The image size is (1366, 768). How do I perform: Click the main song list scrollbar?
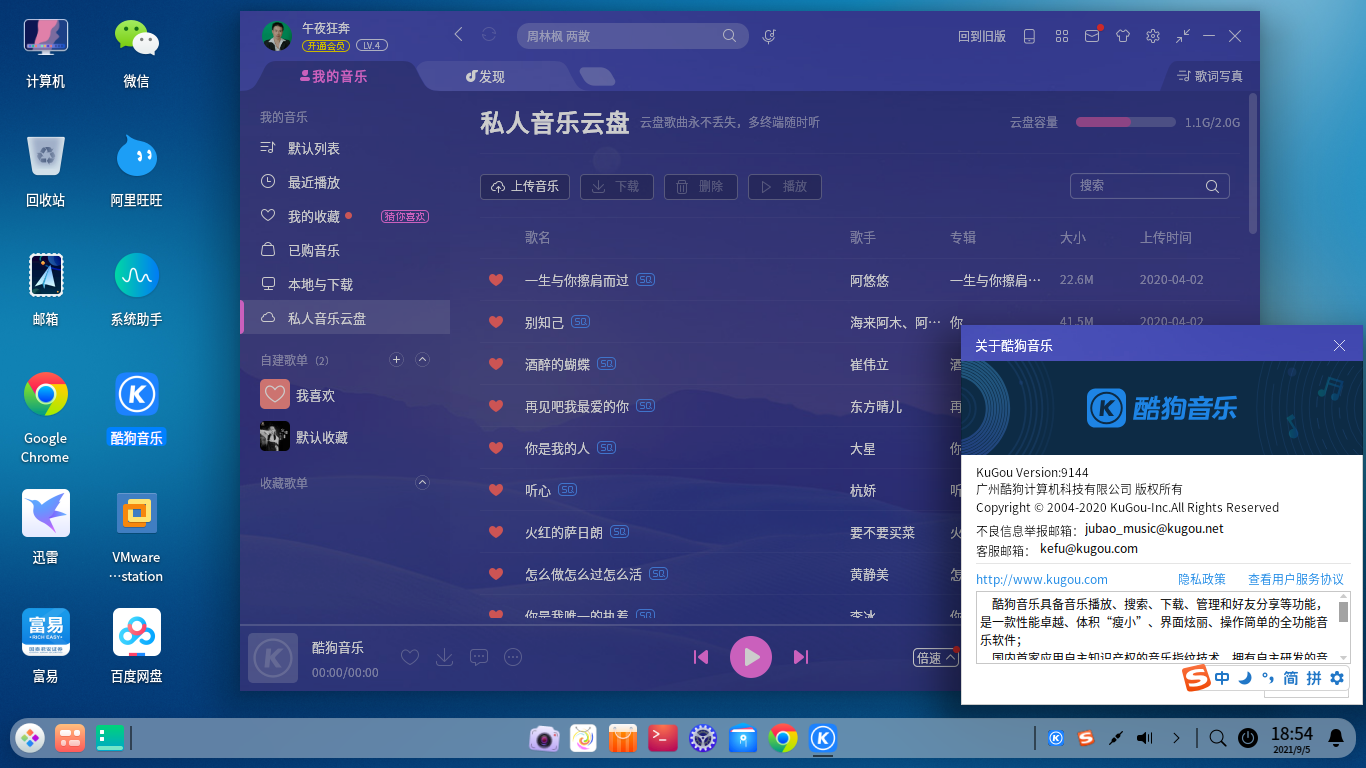1253,164
